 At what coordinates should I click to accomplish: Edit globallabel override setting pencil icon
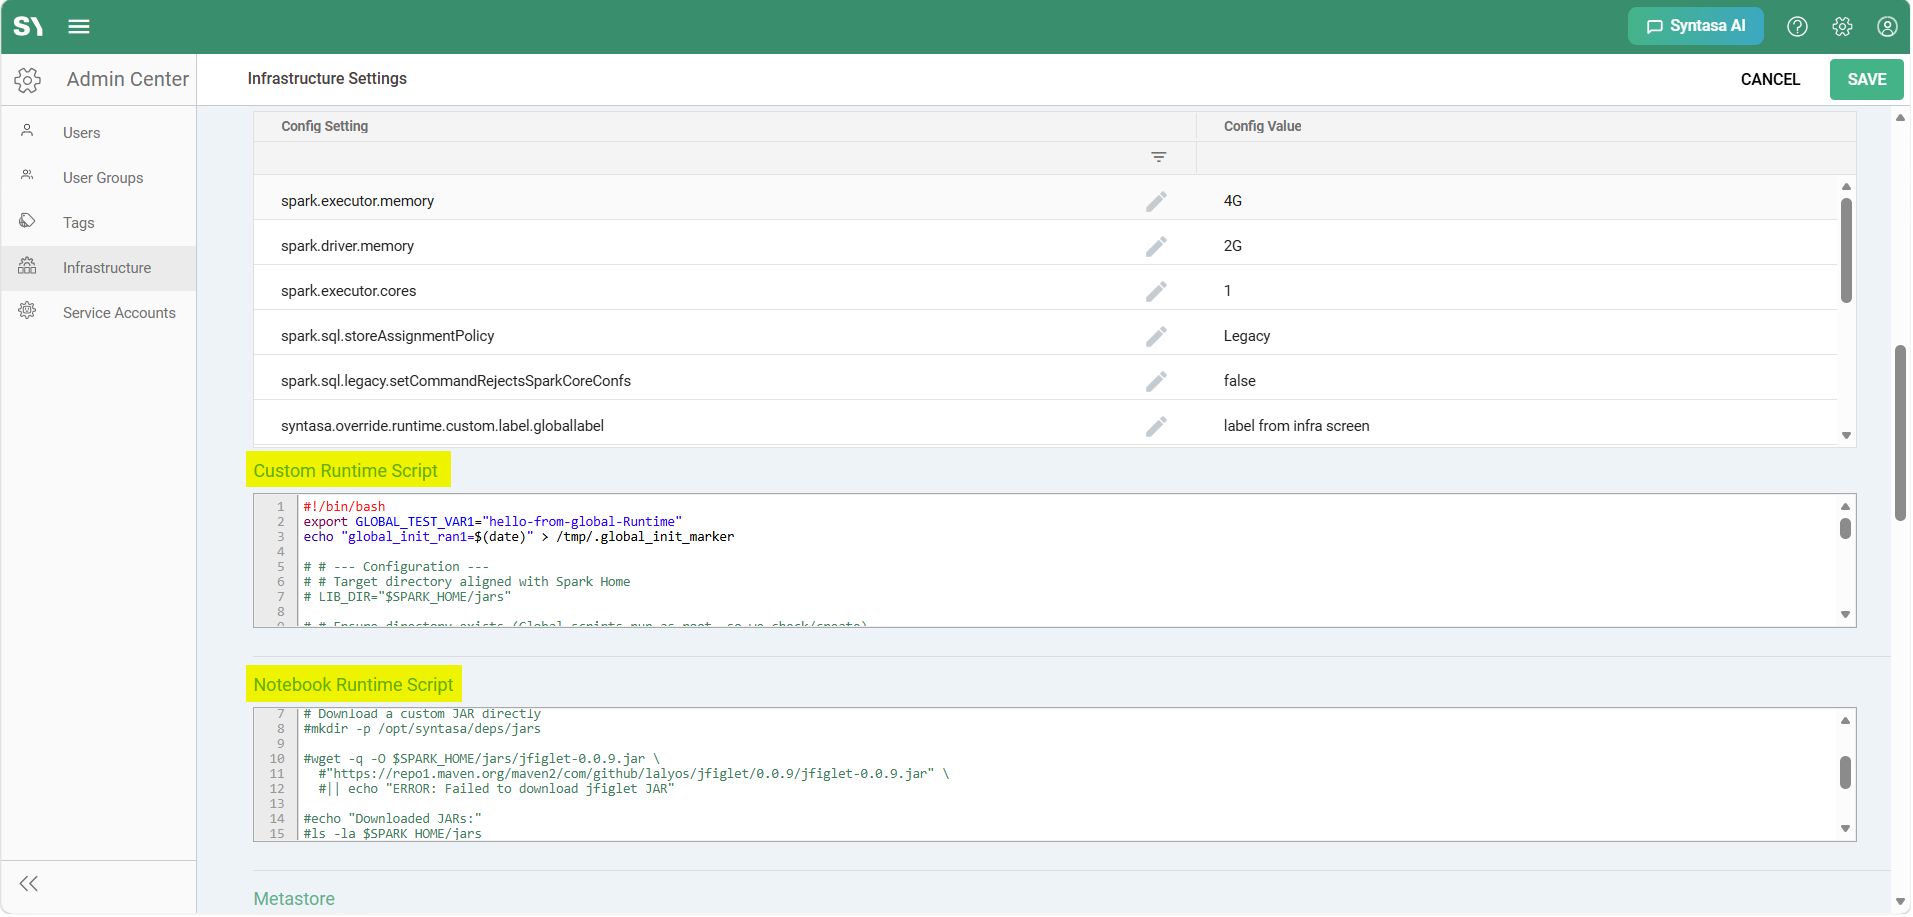pos(1156,426)
